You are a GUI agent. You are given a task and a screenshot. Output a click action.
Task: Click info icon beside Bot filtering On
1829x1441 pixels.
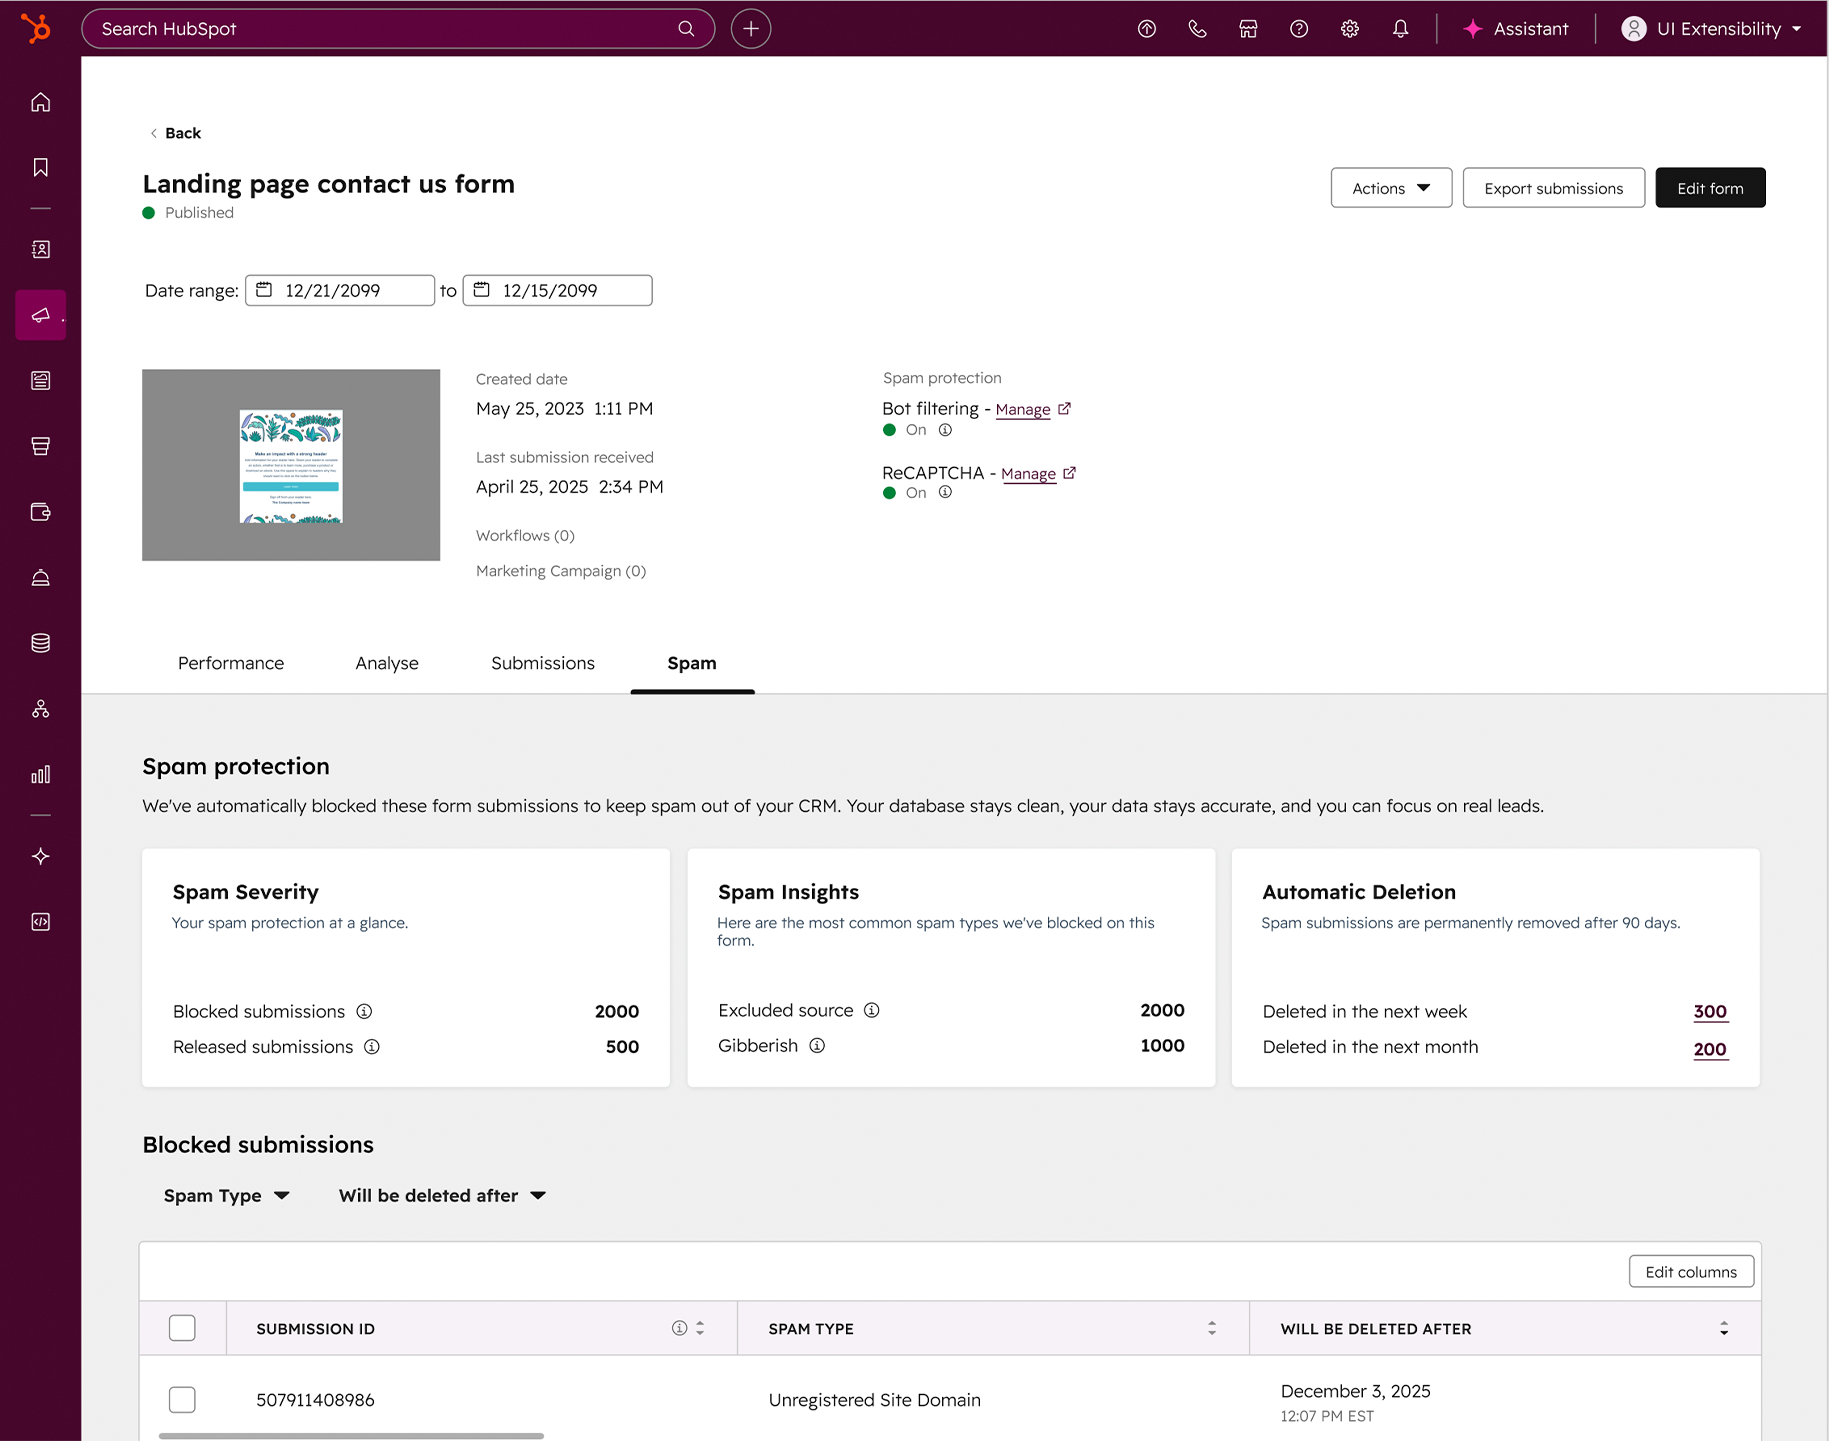pos(945,430)
